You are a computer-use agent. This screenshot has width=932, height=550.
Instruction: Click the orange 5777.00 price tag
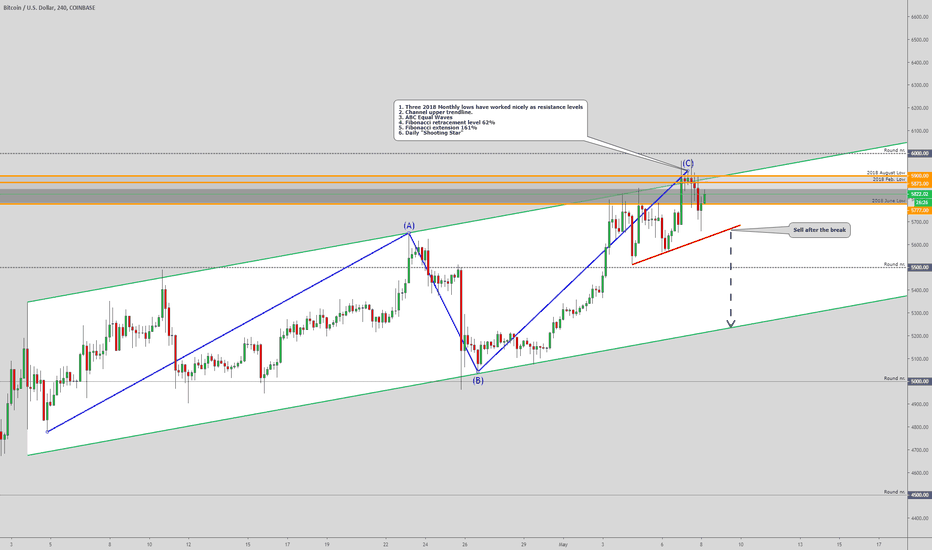920,210
